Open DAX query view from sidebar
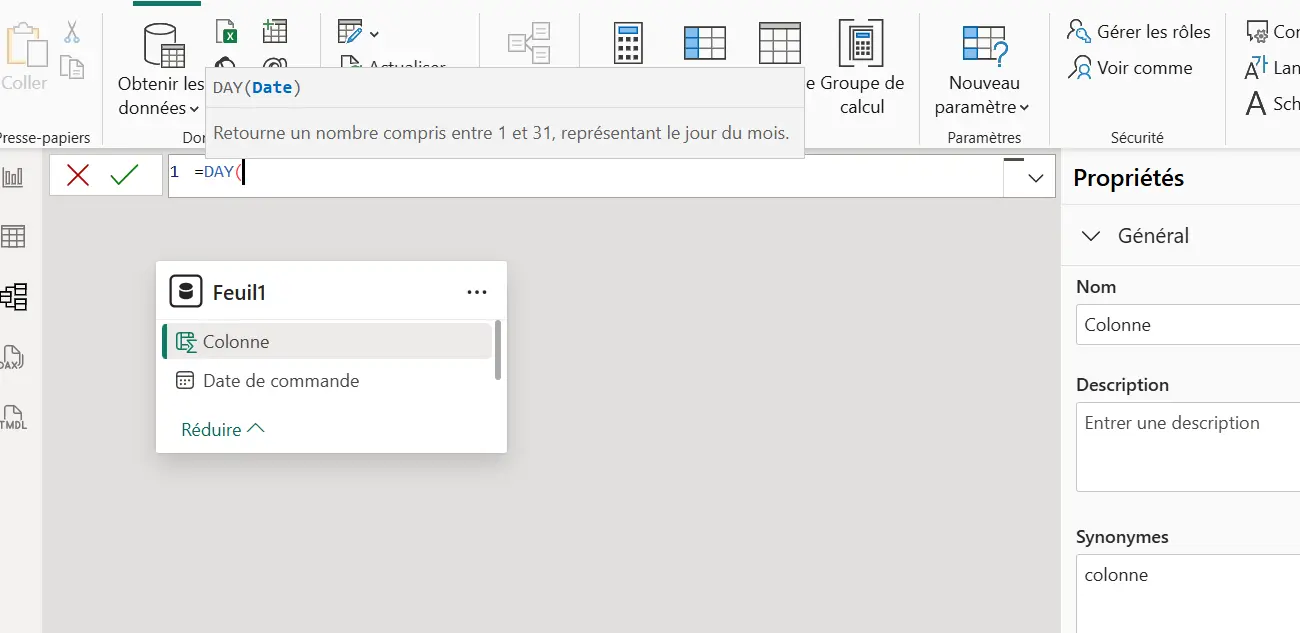The height and width of the screenshot is (633, 1300). click(12, 357)
